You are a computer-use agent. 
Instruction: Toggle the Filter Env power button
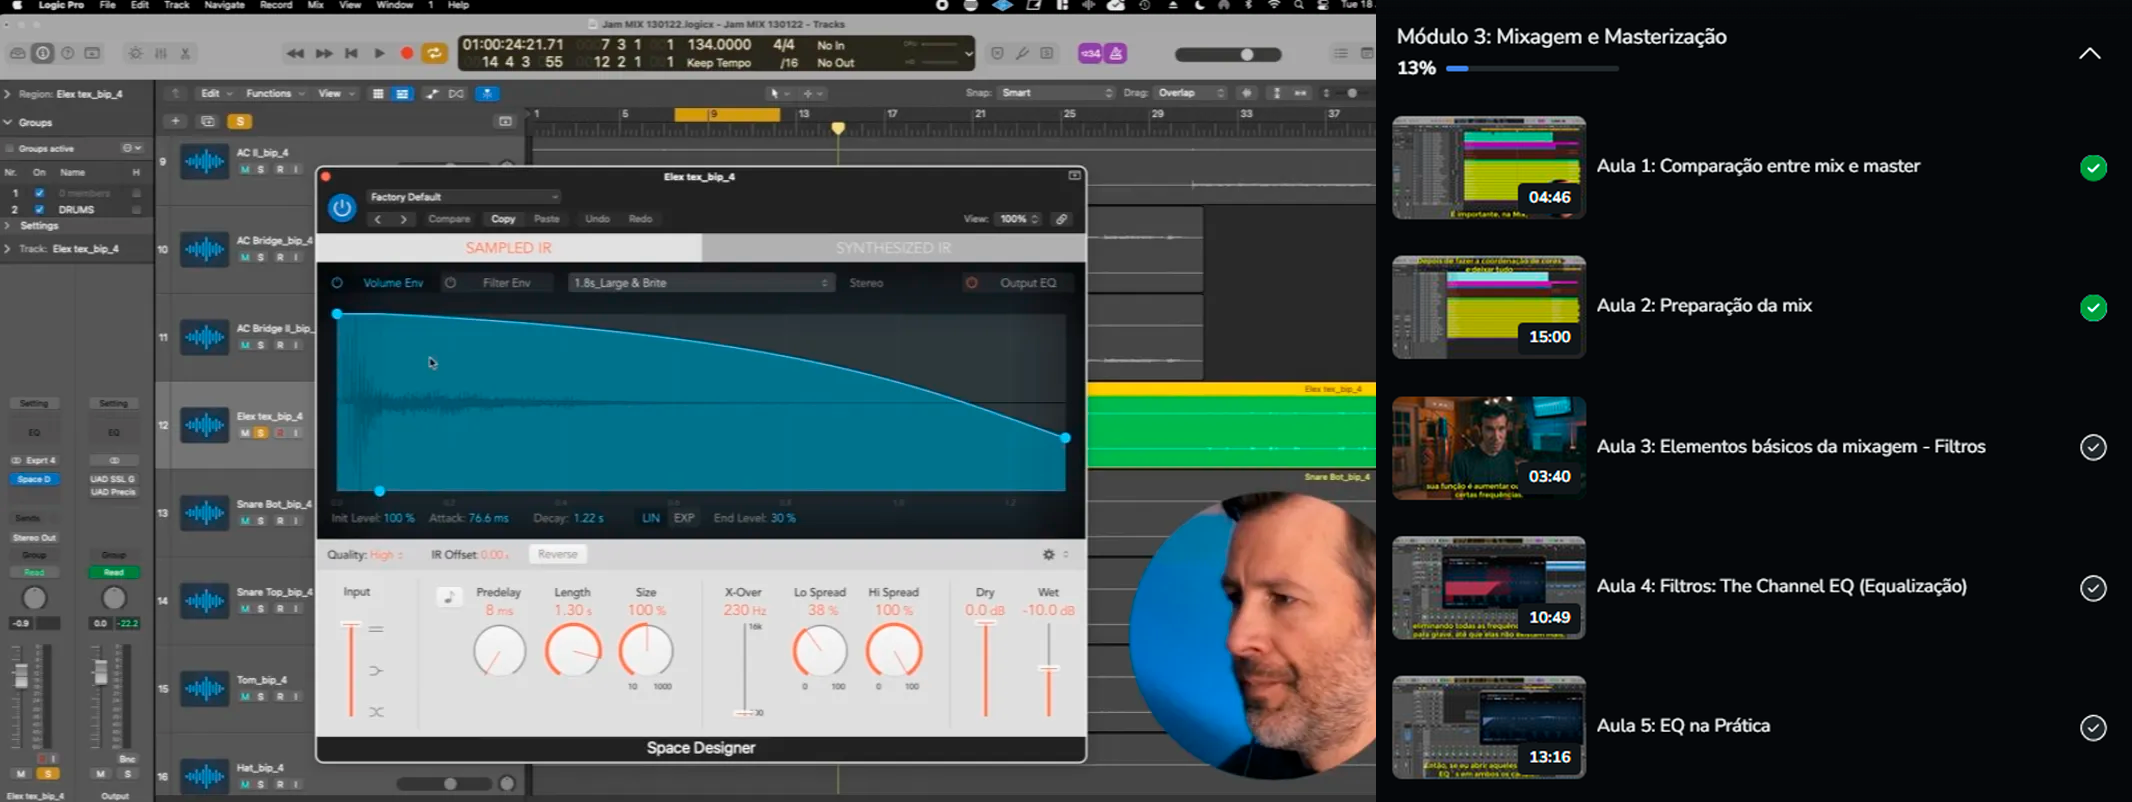[451, 283]
